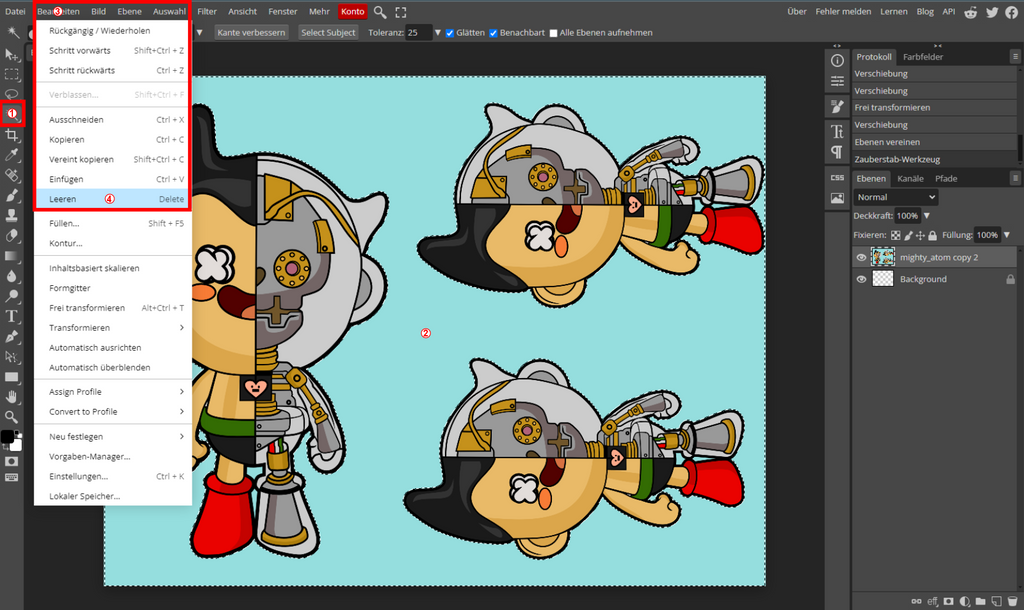Toggle lock image pixels brush in Fixieren
The height and width of the screenshot is (610, 1024).
[x=908, y=235]
